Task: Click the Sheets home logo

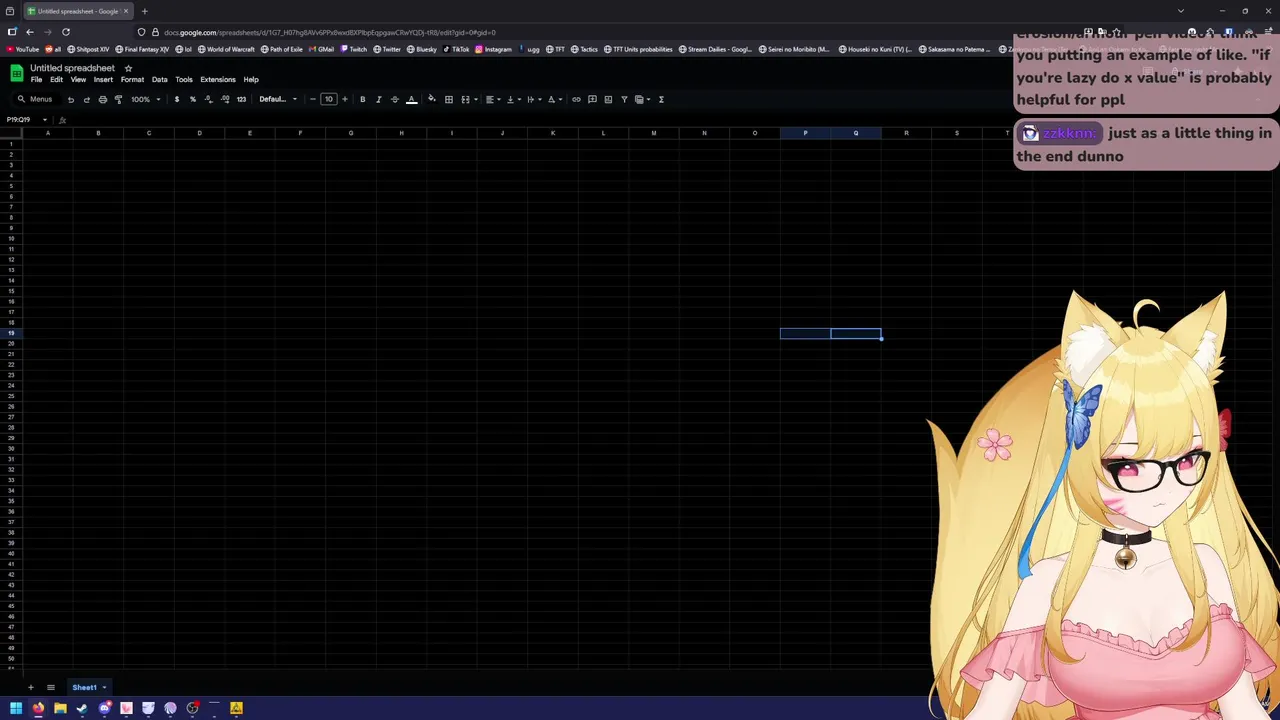Action: click(x=16, y=73)
